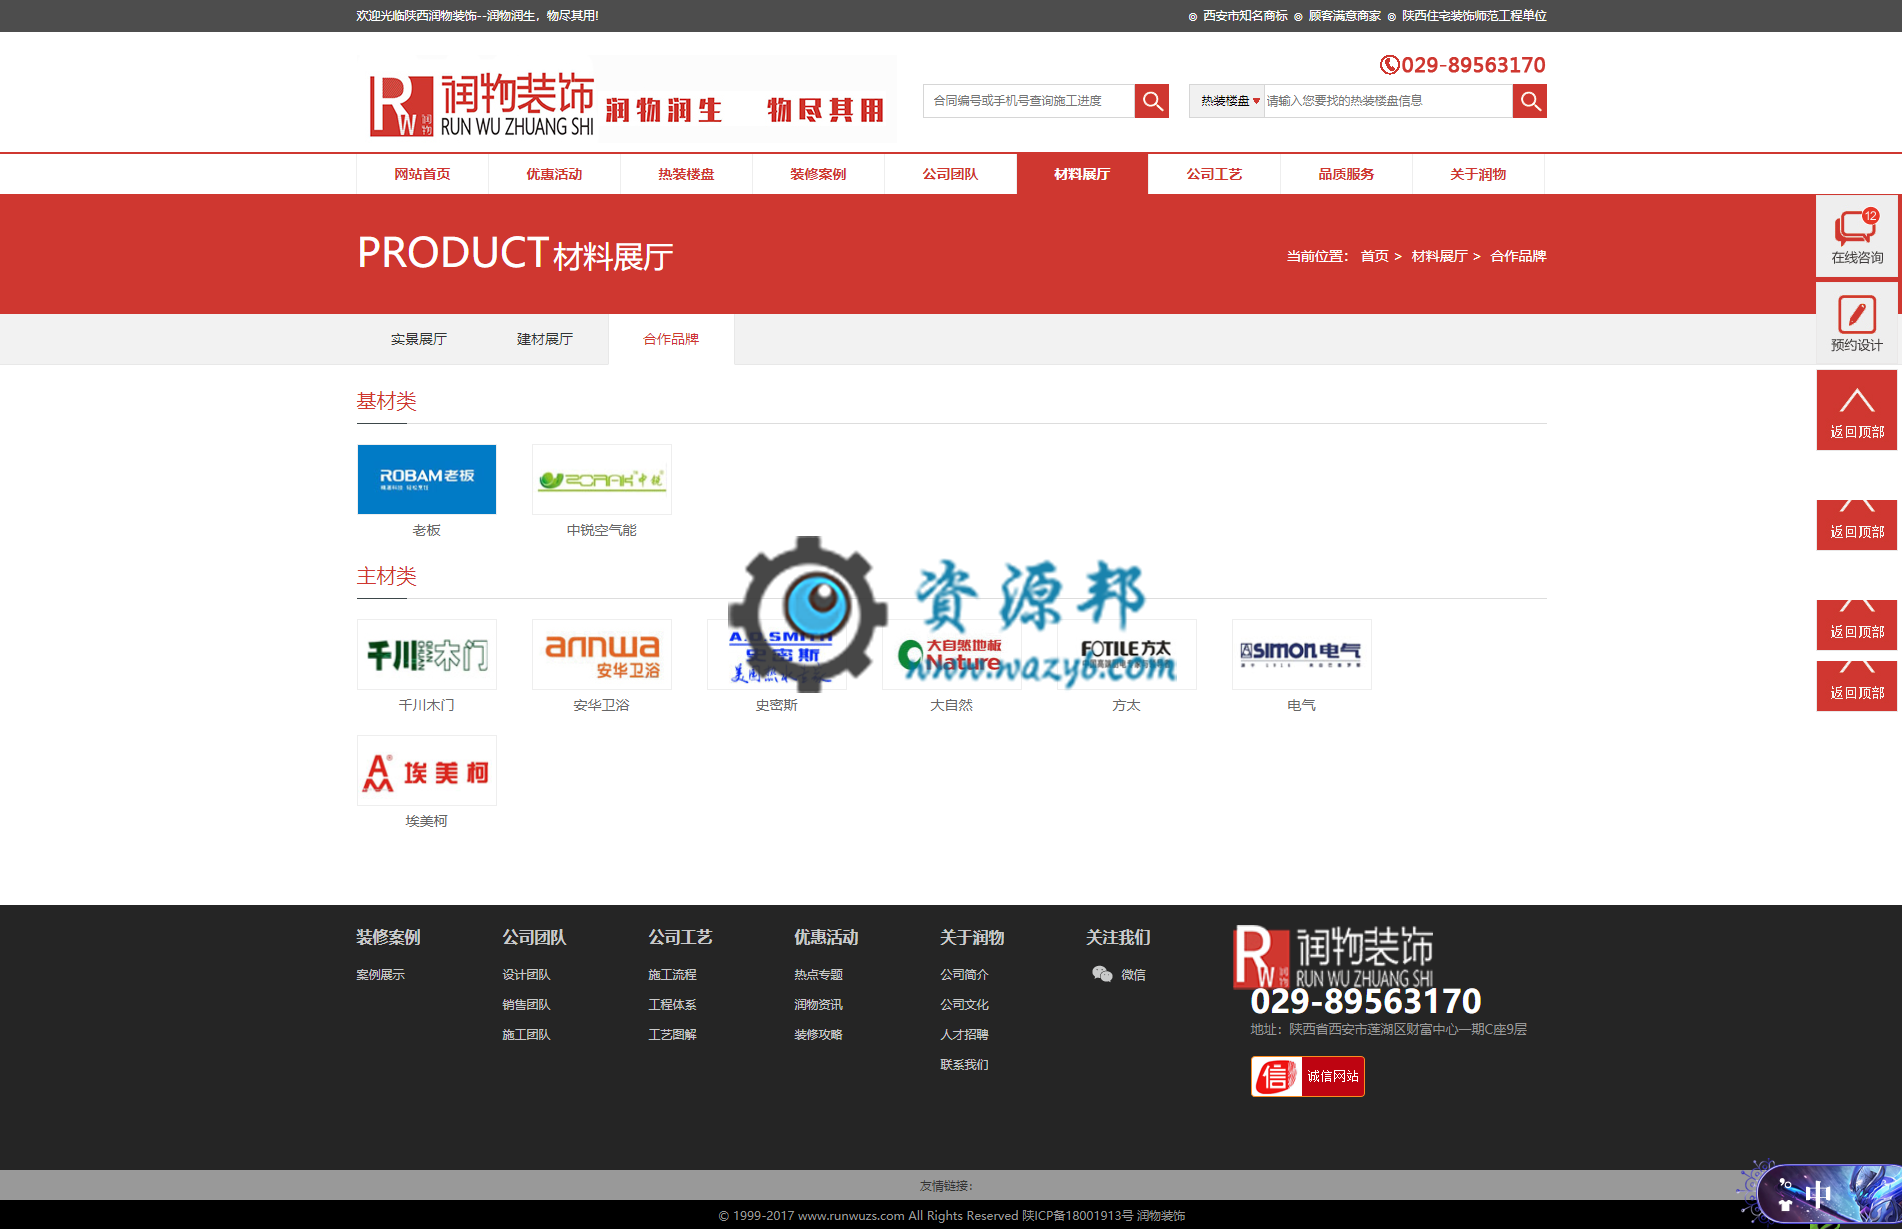This screenshot has height=1229, width=1902.
Task: Open the online consultation chat icon
Action: pyautogui.click(x=1856, y=228)
